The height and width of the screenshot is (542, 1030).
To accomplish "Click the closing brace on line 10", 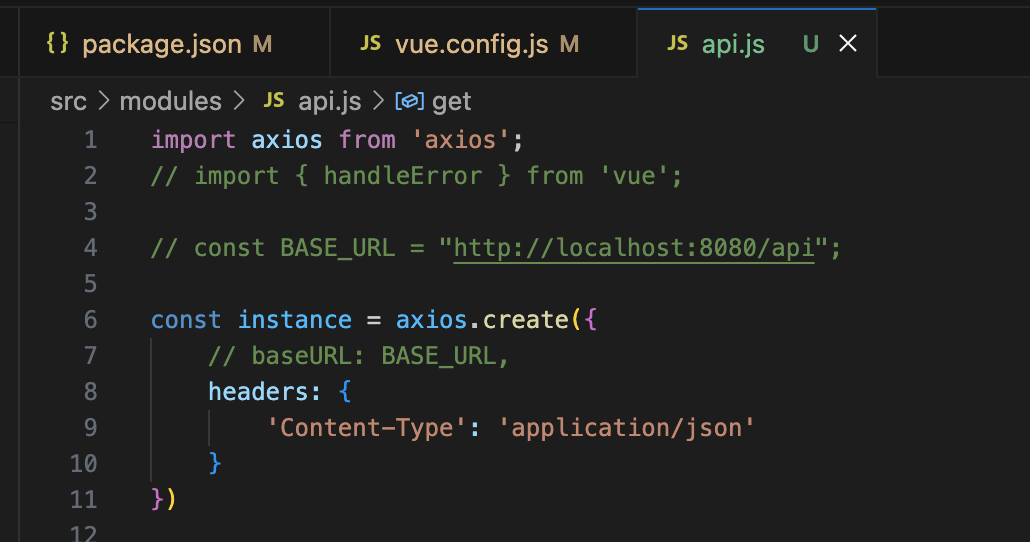I will click(215, 464).
